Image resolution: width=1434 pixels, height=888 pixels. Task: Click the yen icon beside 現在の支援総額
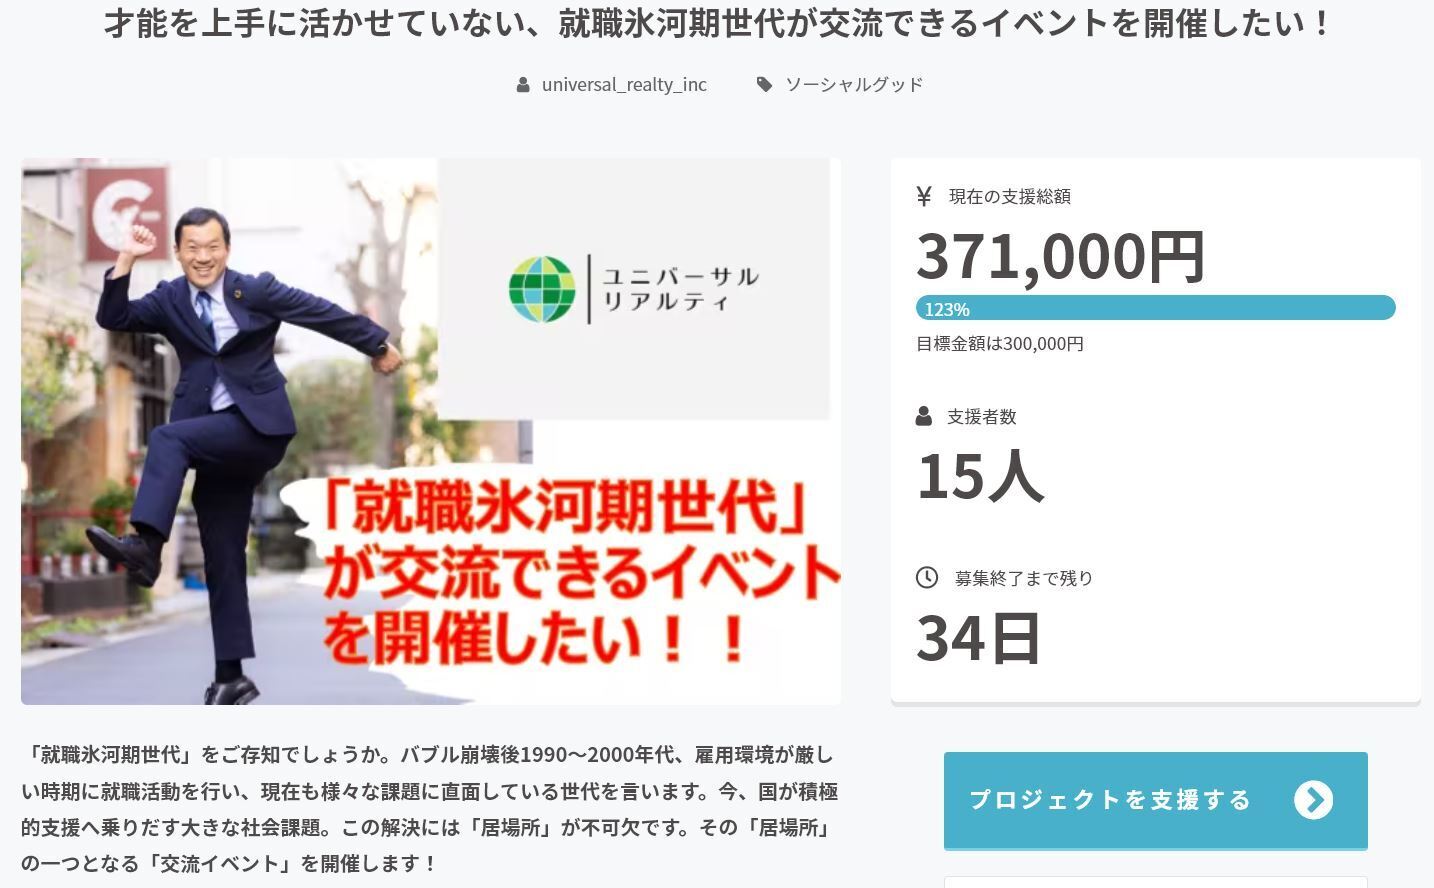point(924,196)
